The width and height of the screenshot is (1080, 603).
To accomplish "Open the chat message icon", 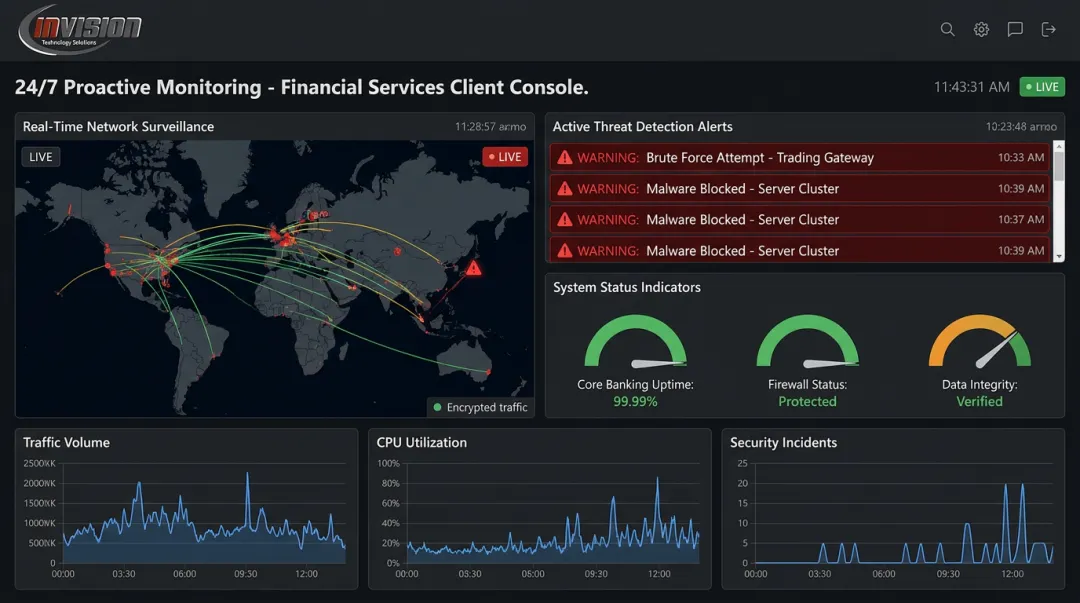I will [1015, 29].
